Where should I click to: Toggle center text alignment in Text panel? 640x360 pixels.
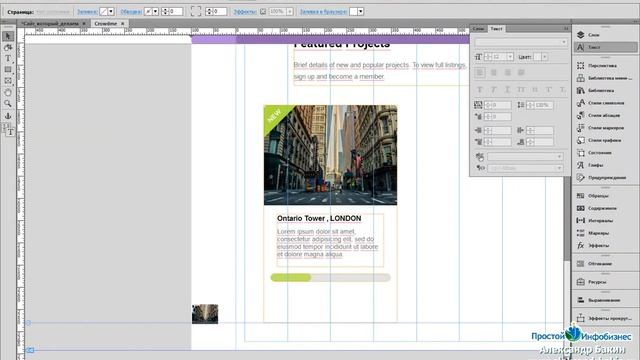tap(494, 73)
